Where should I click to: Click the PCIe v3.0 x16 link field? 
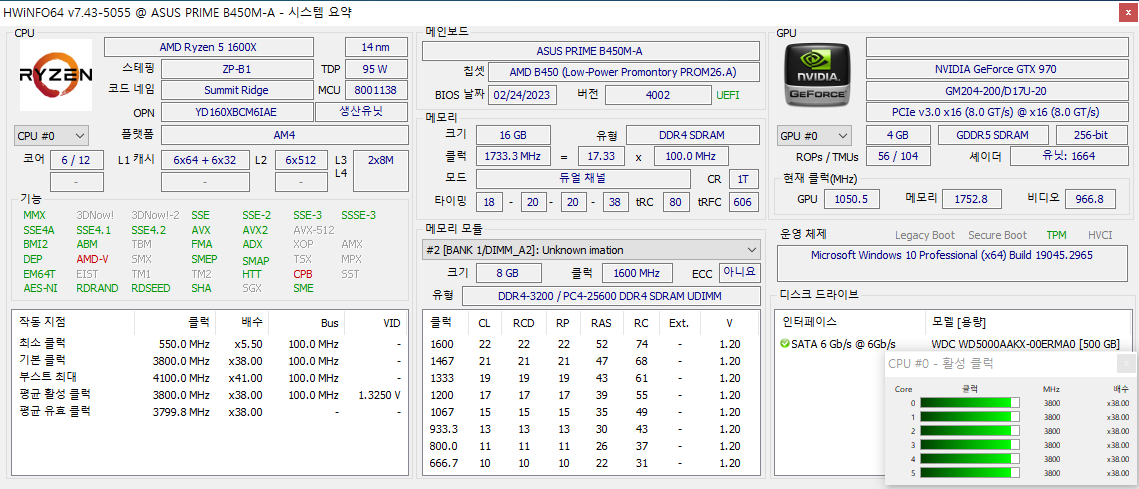[995, 112]
